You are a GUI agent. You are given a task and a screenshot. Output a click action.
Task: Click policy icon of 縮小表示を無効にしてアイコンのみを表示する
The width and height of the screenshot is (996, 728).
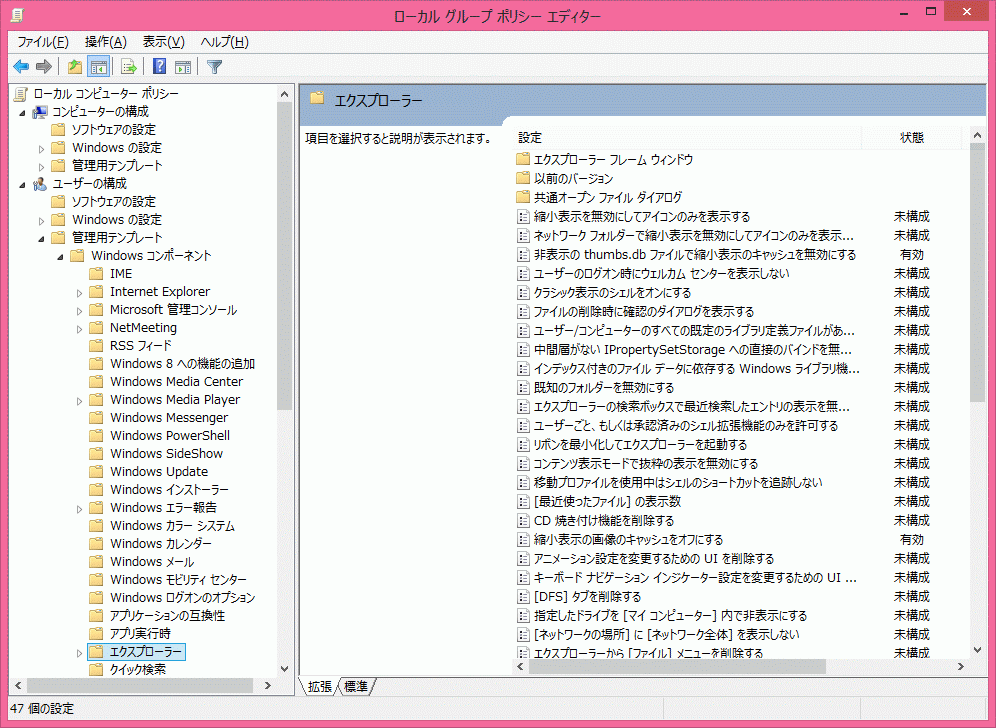coord(523,217)
